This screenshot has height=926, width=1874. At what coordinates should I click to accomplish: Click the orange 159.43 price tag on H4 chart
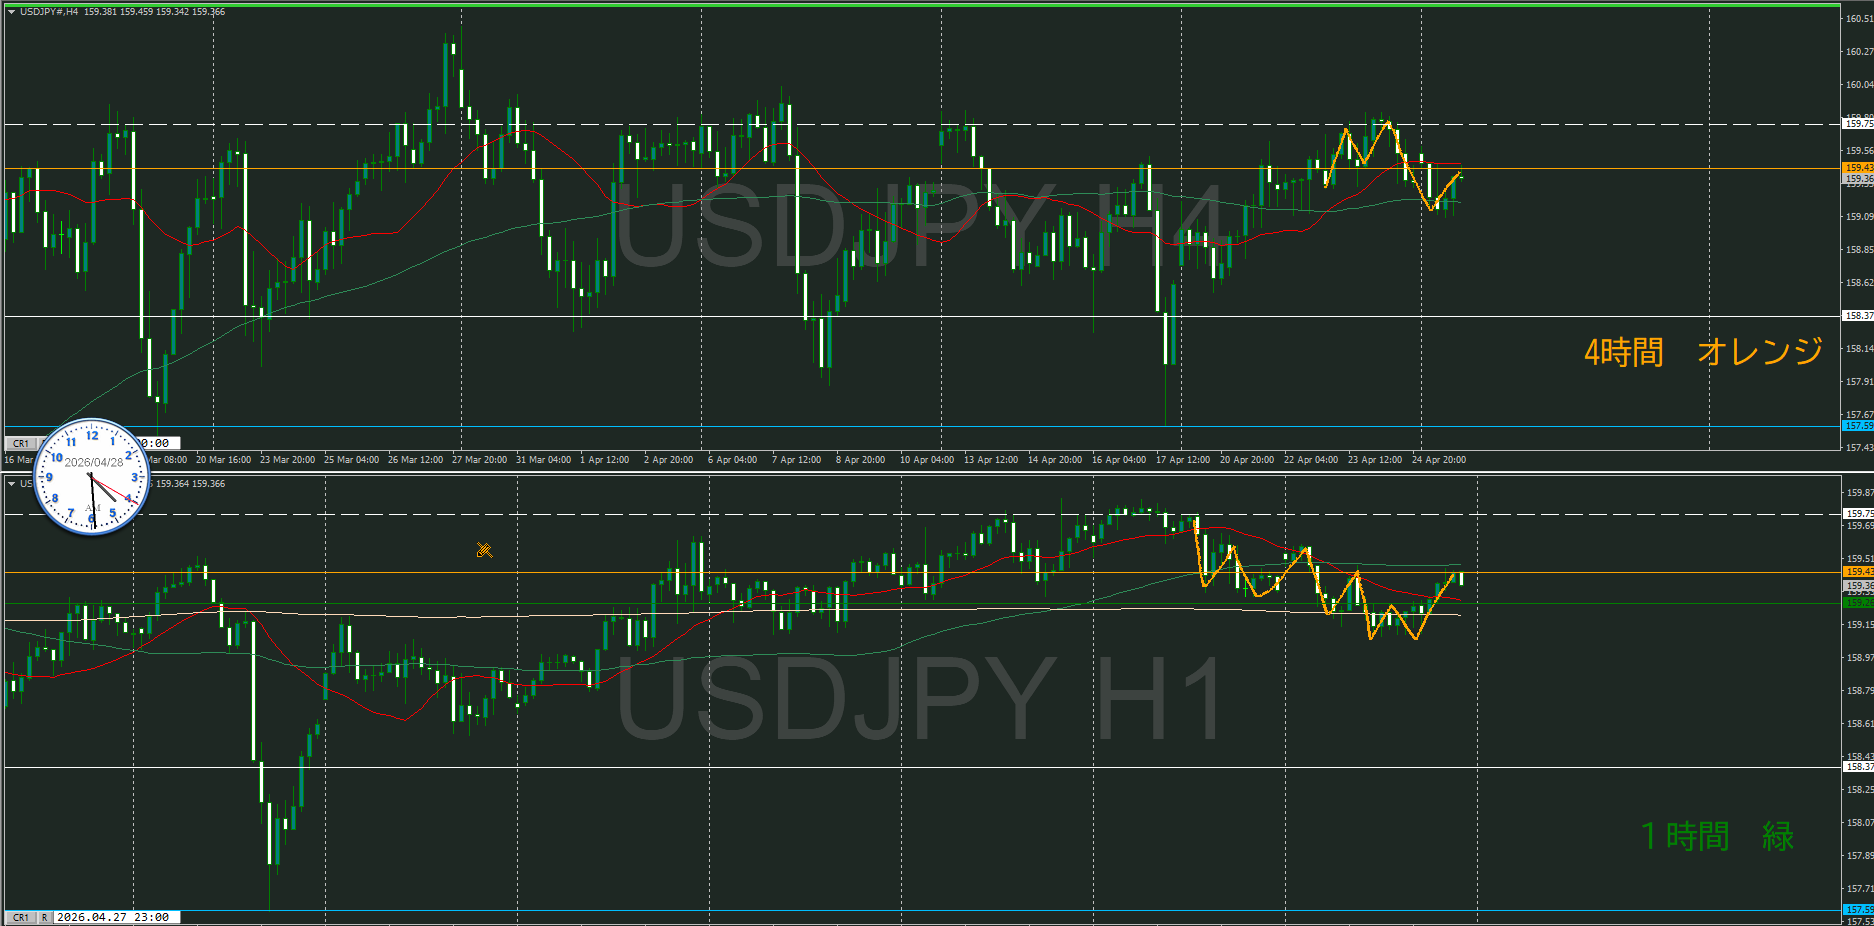1858,167
